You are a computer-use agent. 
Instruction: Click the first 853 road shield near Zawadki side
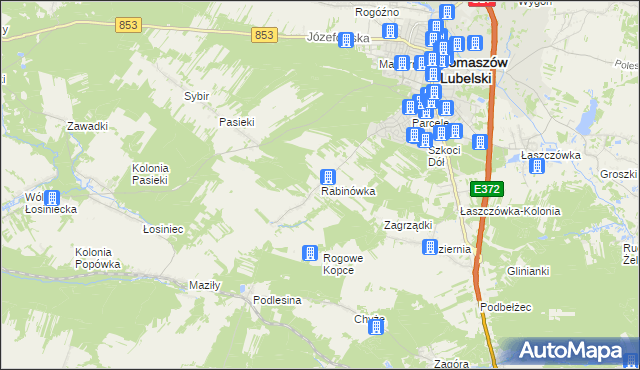(x=128, y=25)
